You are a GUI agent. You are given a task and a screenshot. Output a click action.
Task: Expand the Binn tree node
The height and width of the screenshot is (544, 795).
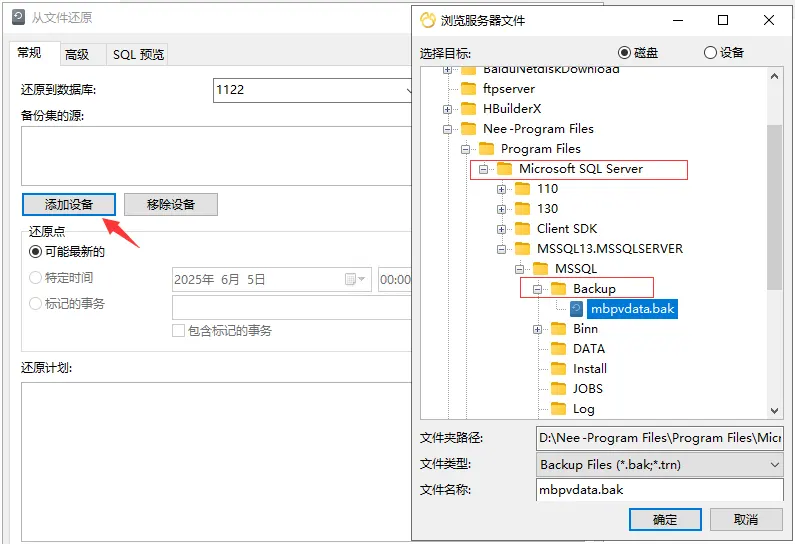coord(537,330)
